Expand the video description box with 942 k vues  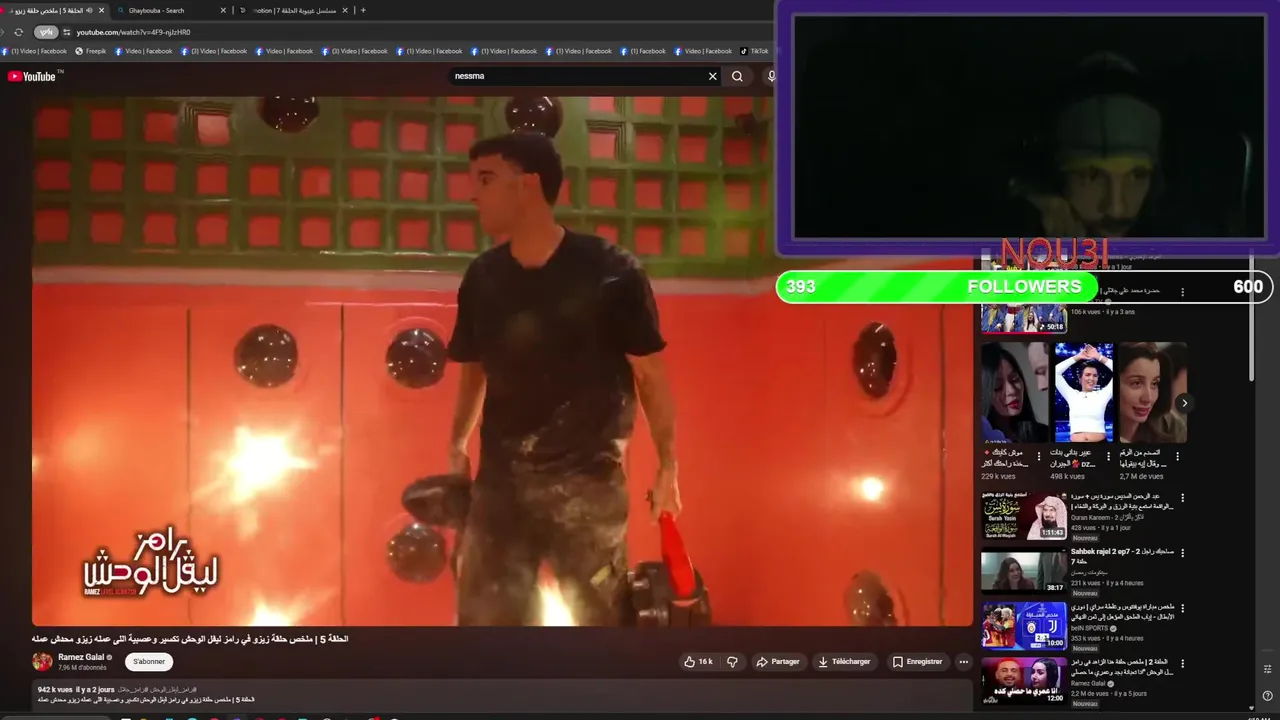coord(502,696)
